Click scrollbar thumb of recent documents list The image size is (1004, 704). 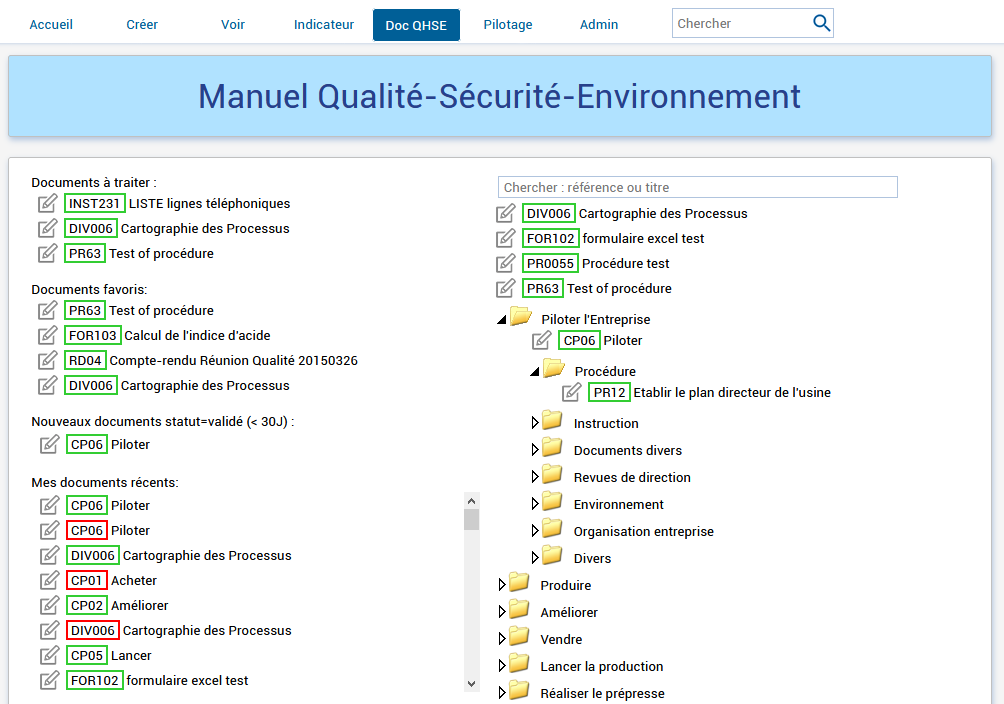472,520
